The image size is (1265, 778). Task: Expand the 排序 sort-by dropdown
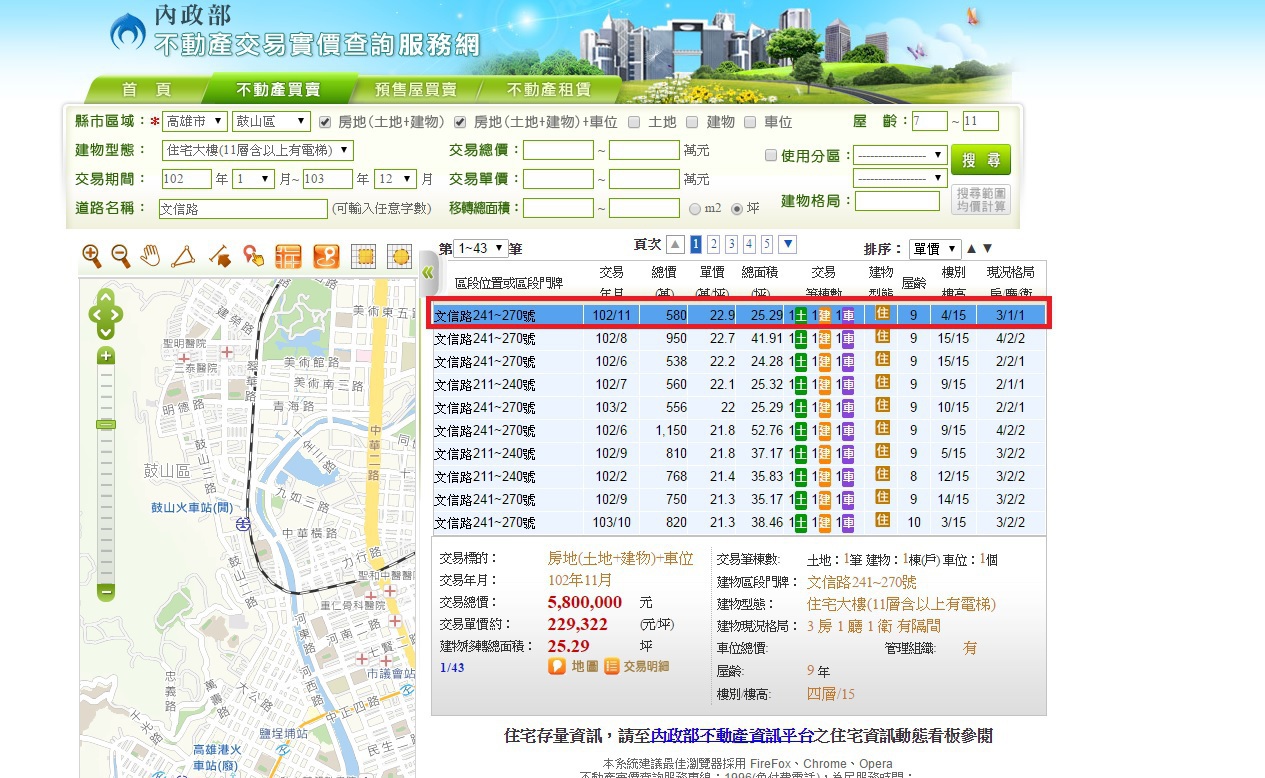(934, 248)
